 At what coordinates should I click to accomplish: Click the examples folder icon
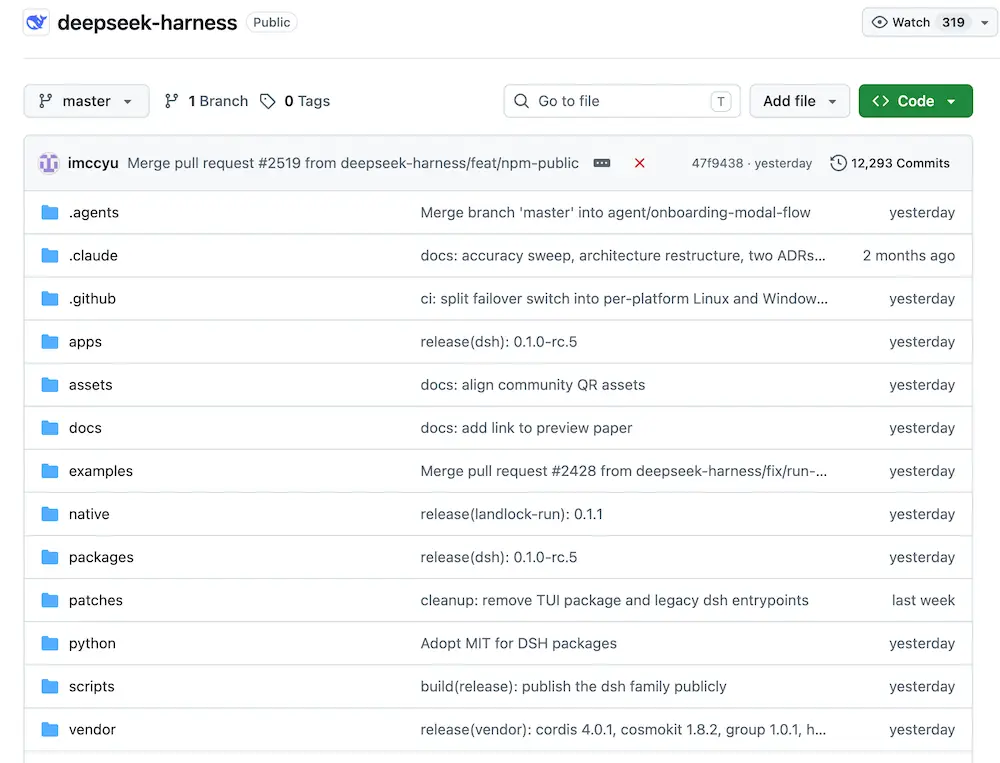click(x=50, y=471)
